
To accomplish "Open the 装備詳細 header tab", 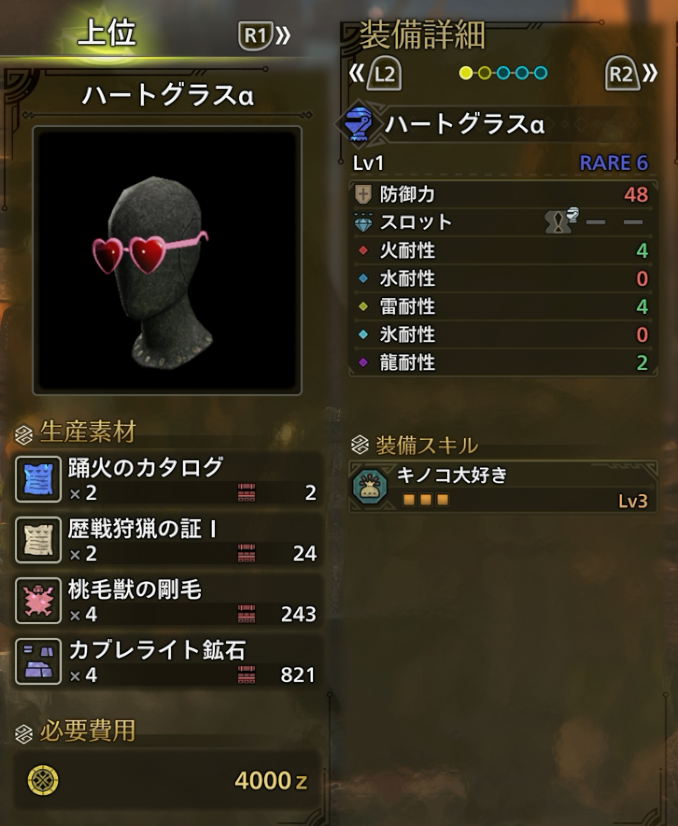I will coord(422,35).
